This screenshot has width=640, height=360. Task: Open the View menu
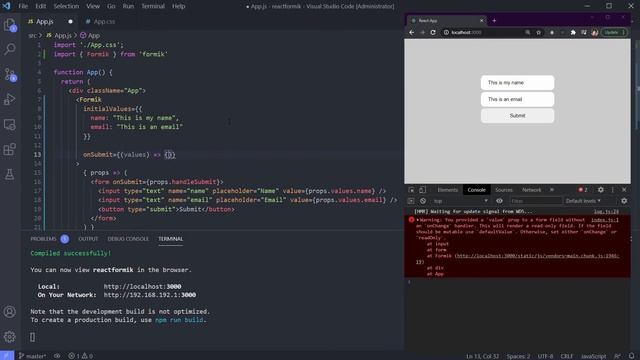pos(93,6)
